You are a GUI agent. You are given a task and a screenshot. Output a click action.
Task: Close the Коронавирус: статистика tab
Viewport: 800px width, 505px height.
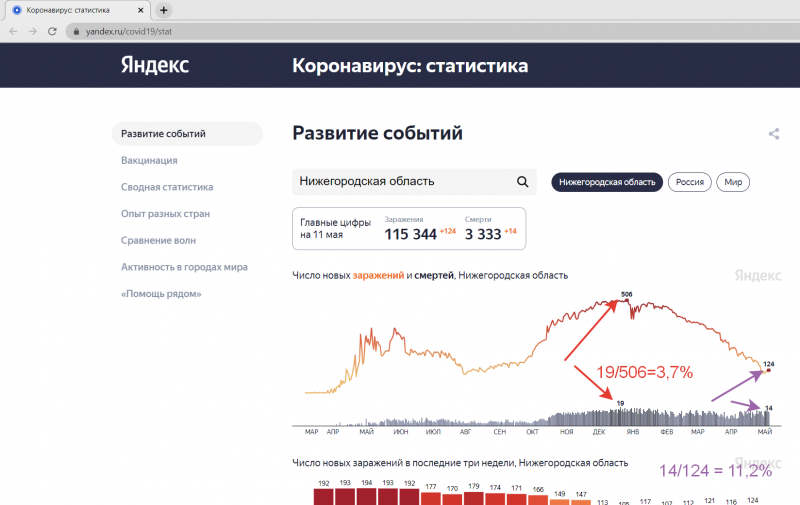point(141,10)
